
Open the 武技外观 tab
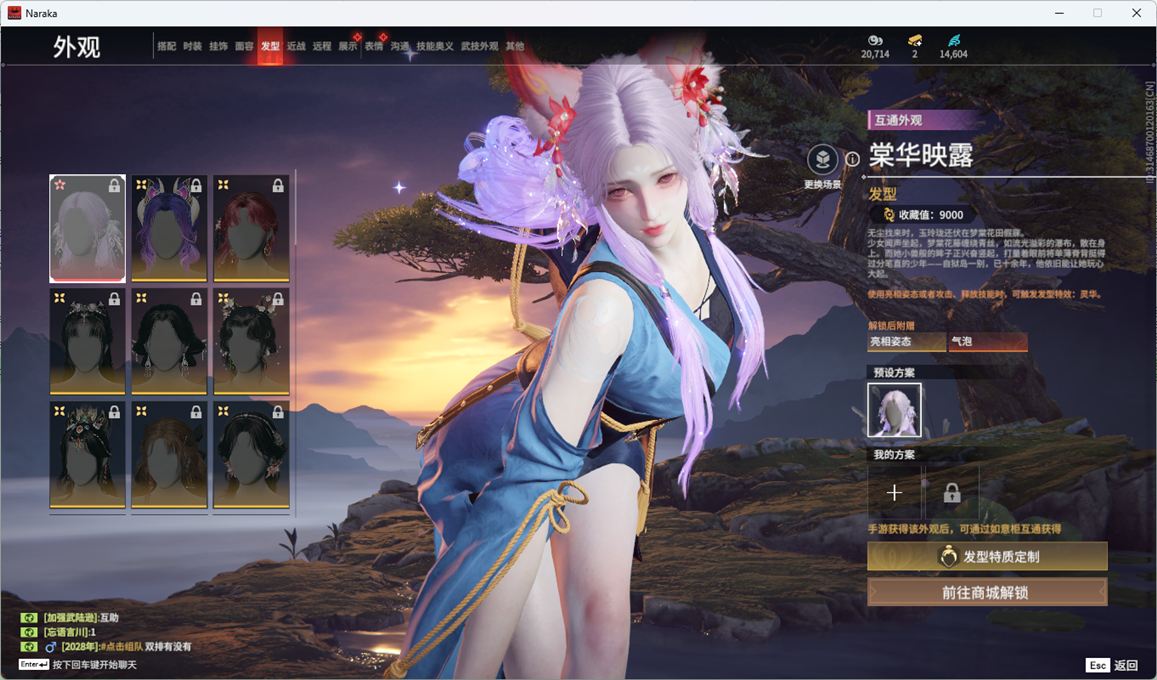coord(480,46)
